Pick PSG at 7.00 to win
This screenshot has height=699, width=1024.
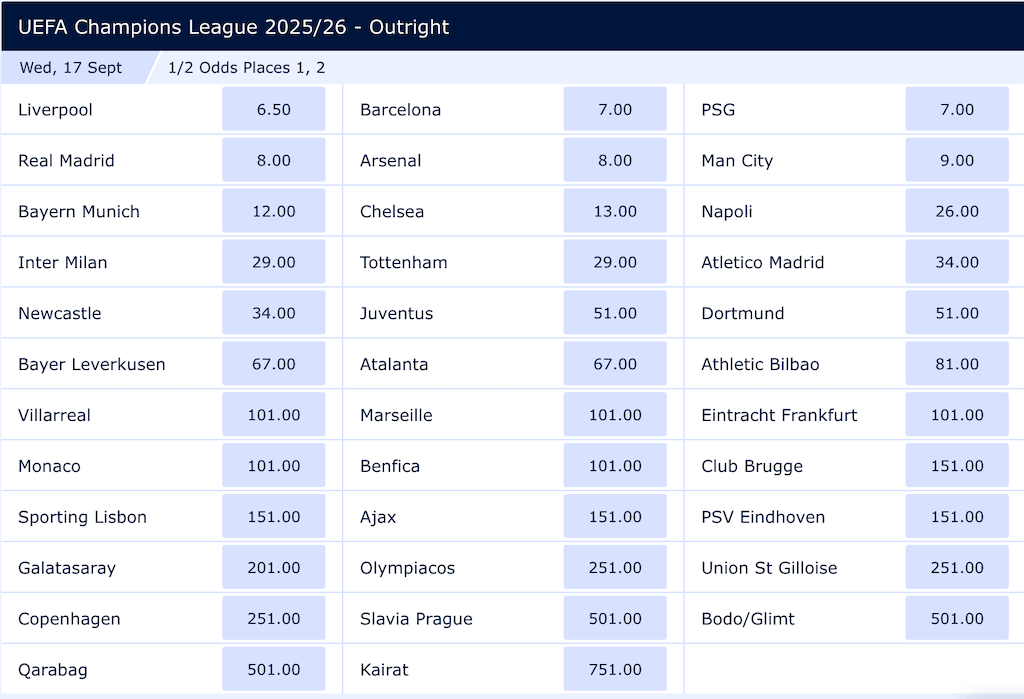point(956,109)
